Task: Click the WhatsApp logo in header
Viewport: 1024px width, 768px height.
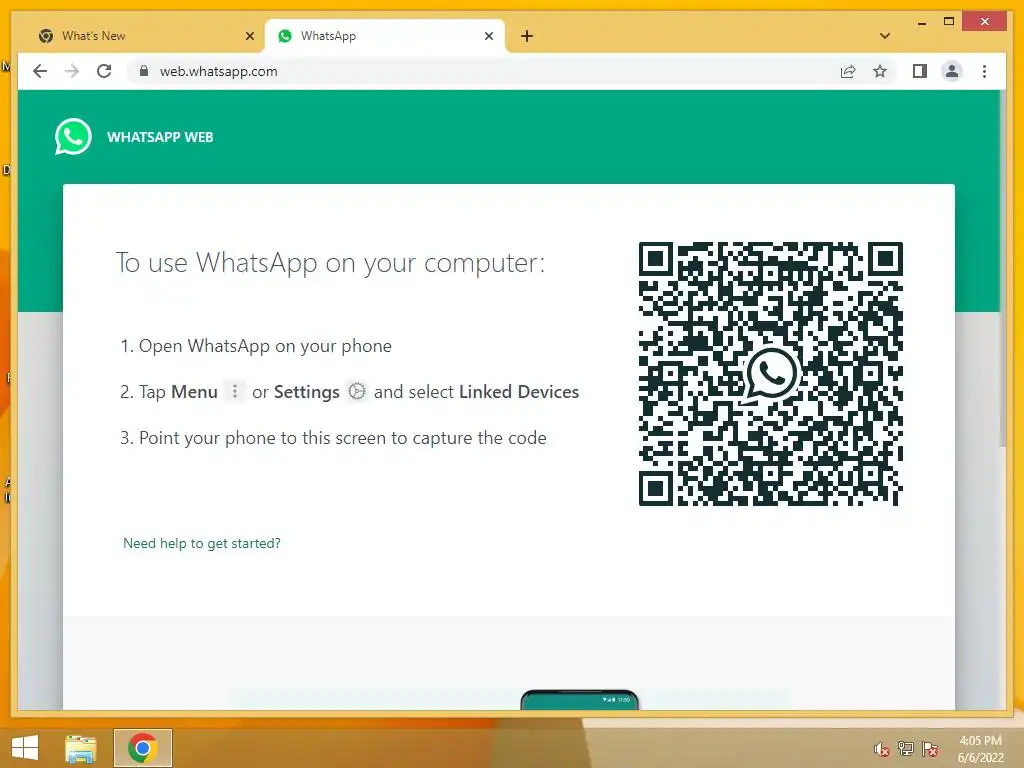Action: [x=73, y=136]
